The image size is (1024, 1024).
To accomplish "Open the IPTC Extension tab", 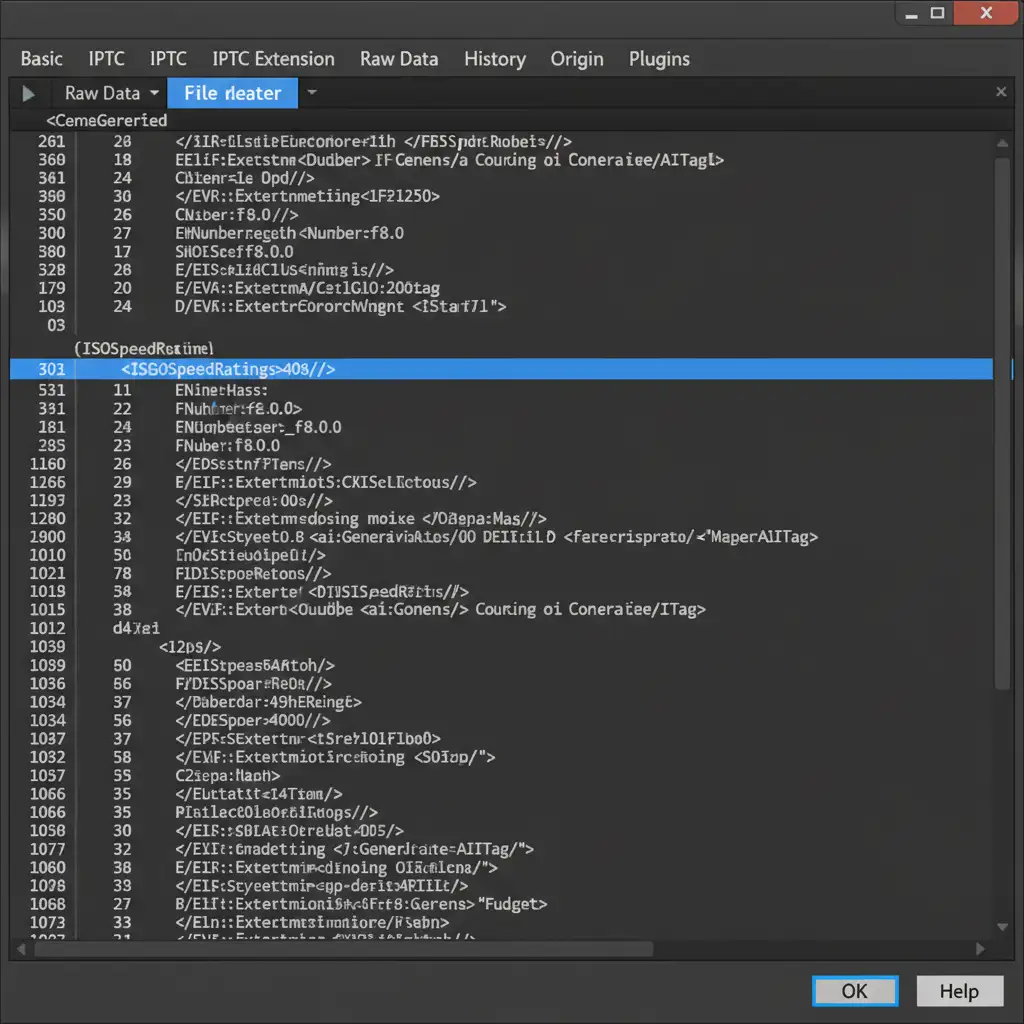I will (x=273, y=59).
